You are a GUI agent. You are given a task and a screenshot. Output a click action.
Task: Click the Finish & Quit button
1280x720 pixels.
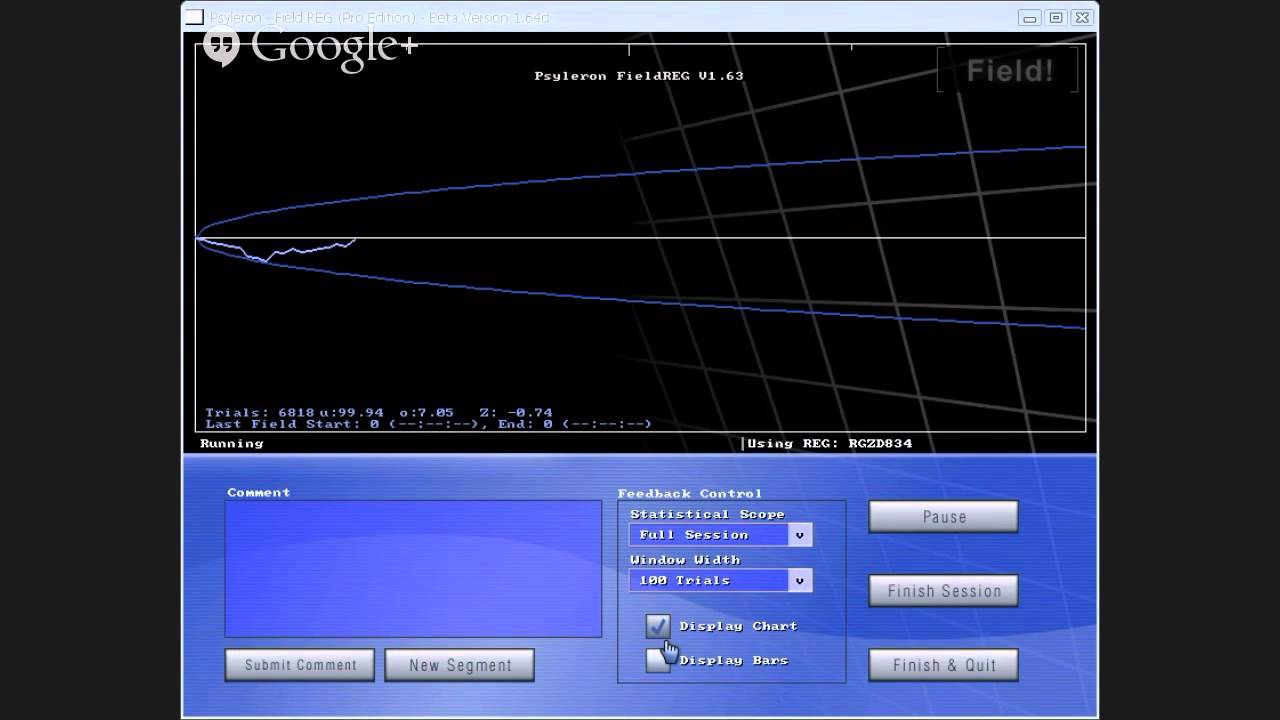pos(943,665)
